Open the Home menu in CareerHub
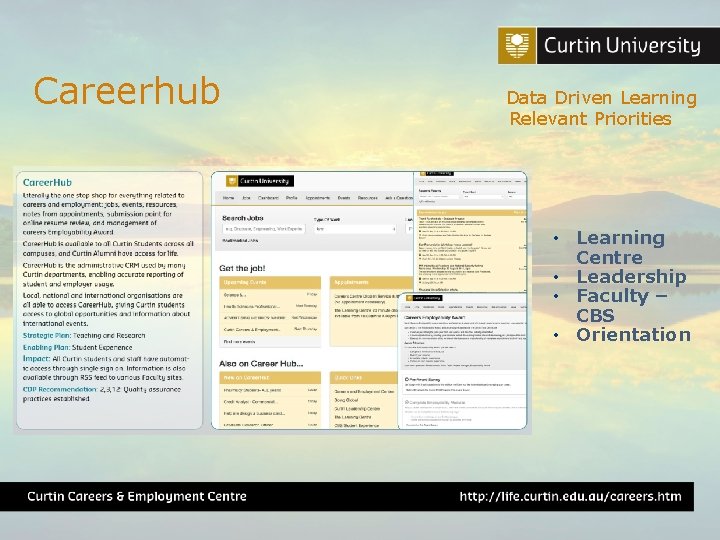The height and width of the screenshot is (540, 720). click(228, 198)
